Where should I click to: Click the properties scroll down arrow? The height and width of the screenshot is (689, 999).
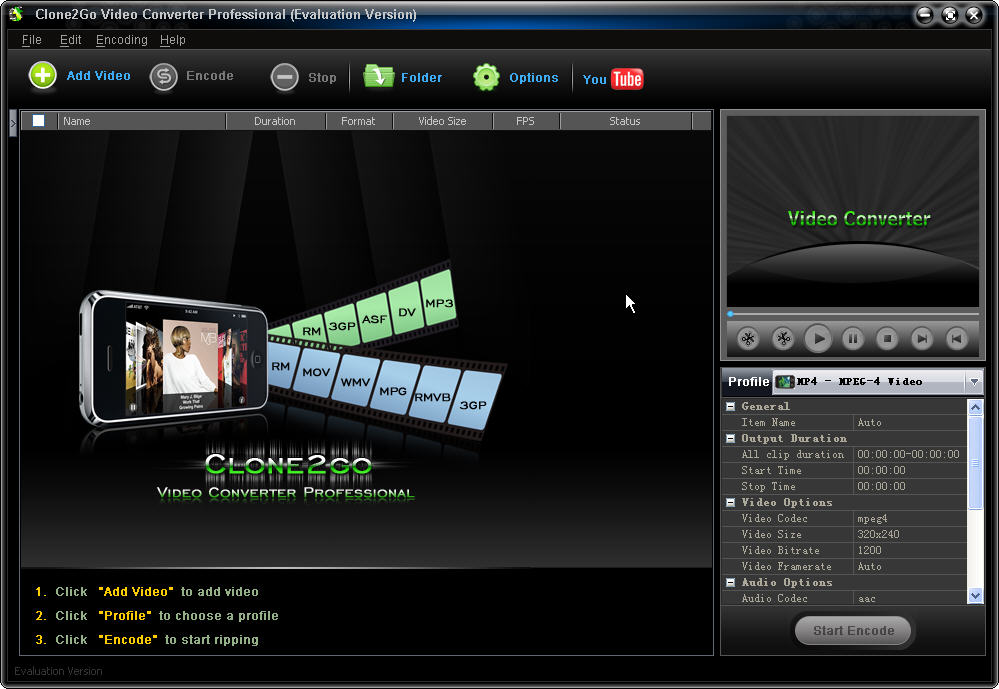[x=975, y=596]
